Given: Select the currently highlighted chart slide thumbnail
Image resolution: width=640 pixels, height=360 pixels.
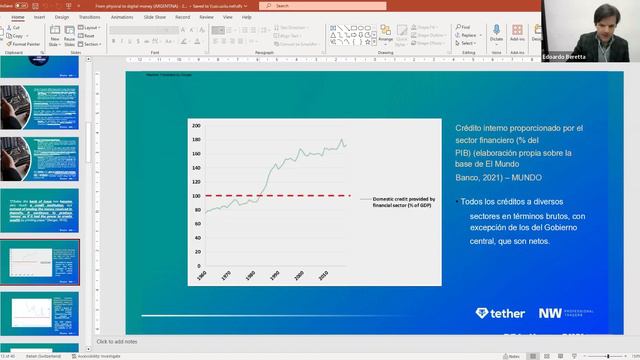Looking at the screenshot, I should [40, 262].
